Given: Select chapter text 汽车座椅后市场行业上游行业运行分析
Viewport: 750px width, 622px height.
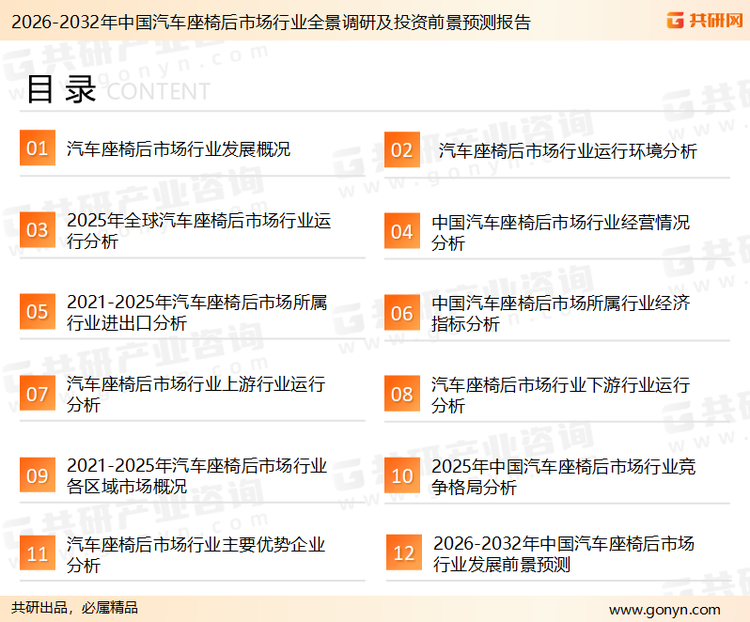Looking at the screenshot, I should click(196, 394).
